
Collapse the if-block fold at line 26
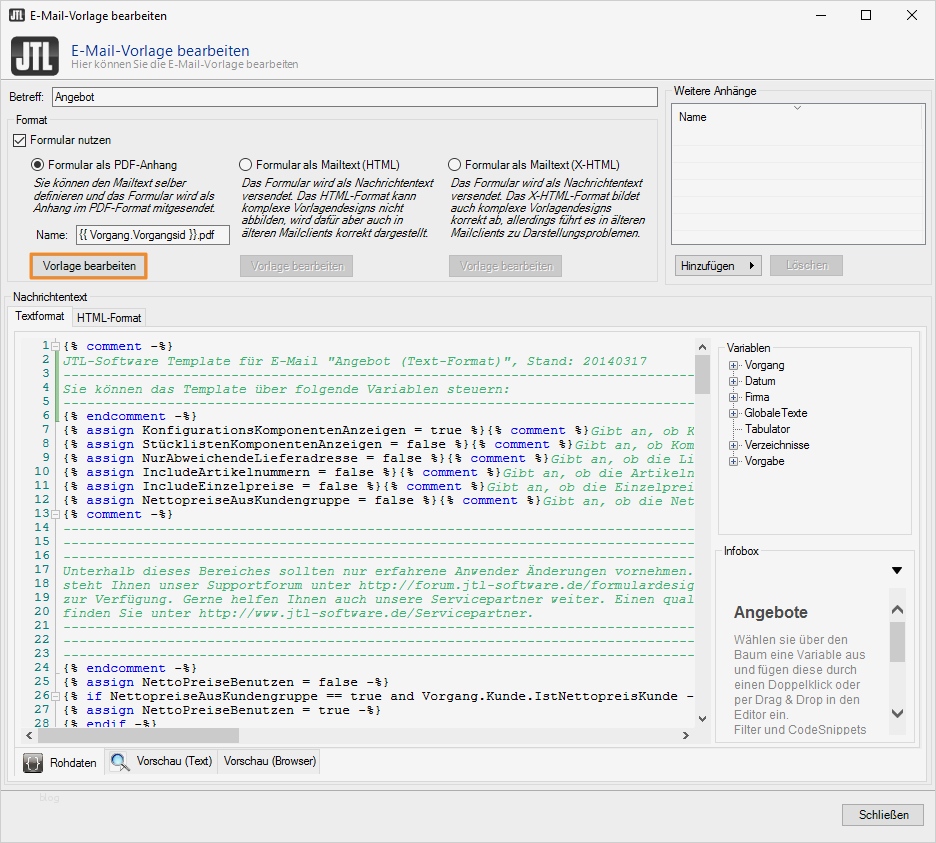coord(55,696)
